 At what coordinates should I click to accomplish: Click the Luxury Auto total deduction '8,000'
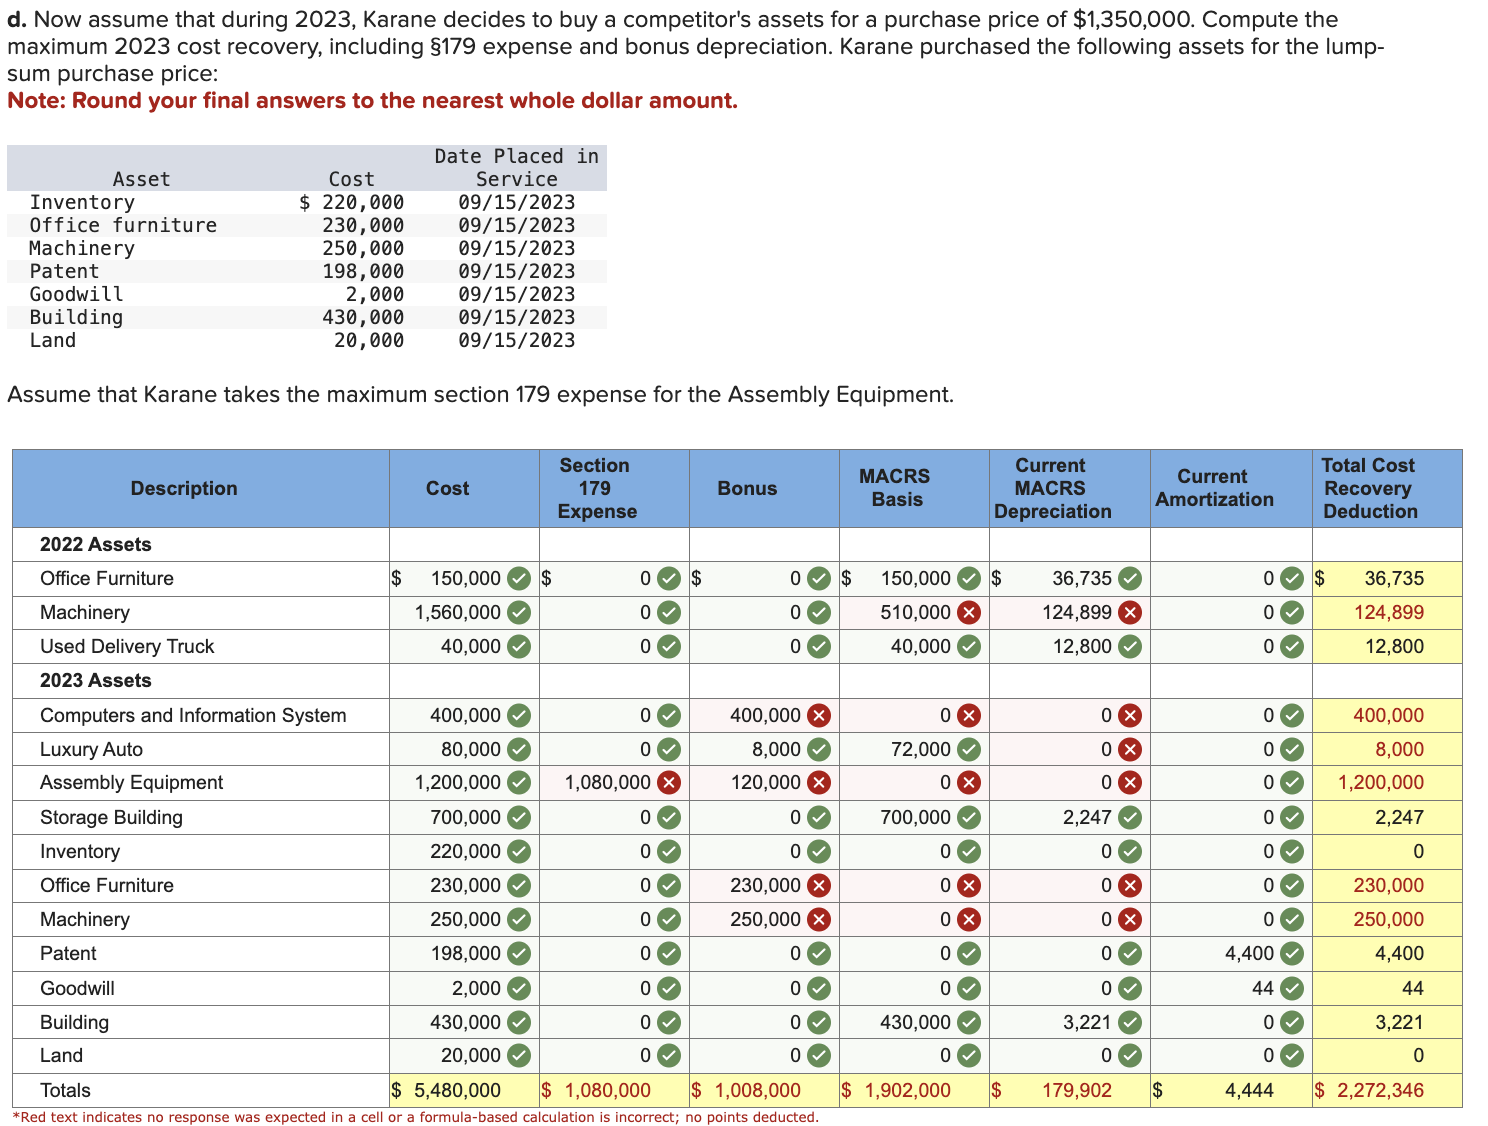(x=1400, y=749)
